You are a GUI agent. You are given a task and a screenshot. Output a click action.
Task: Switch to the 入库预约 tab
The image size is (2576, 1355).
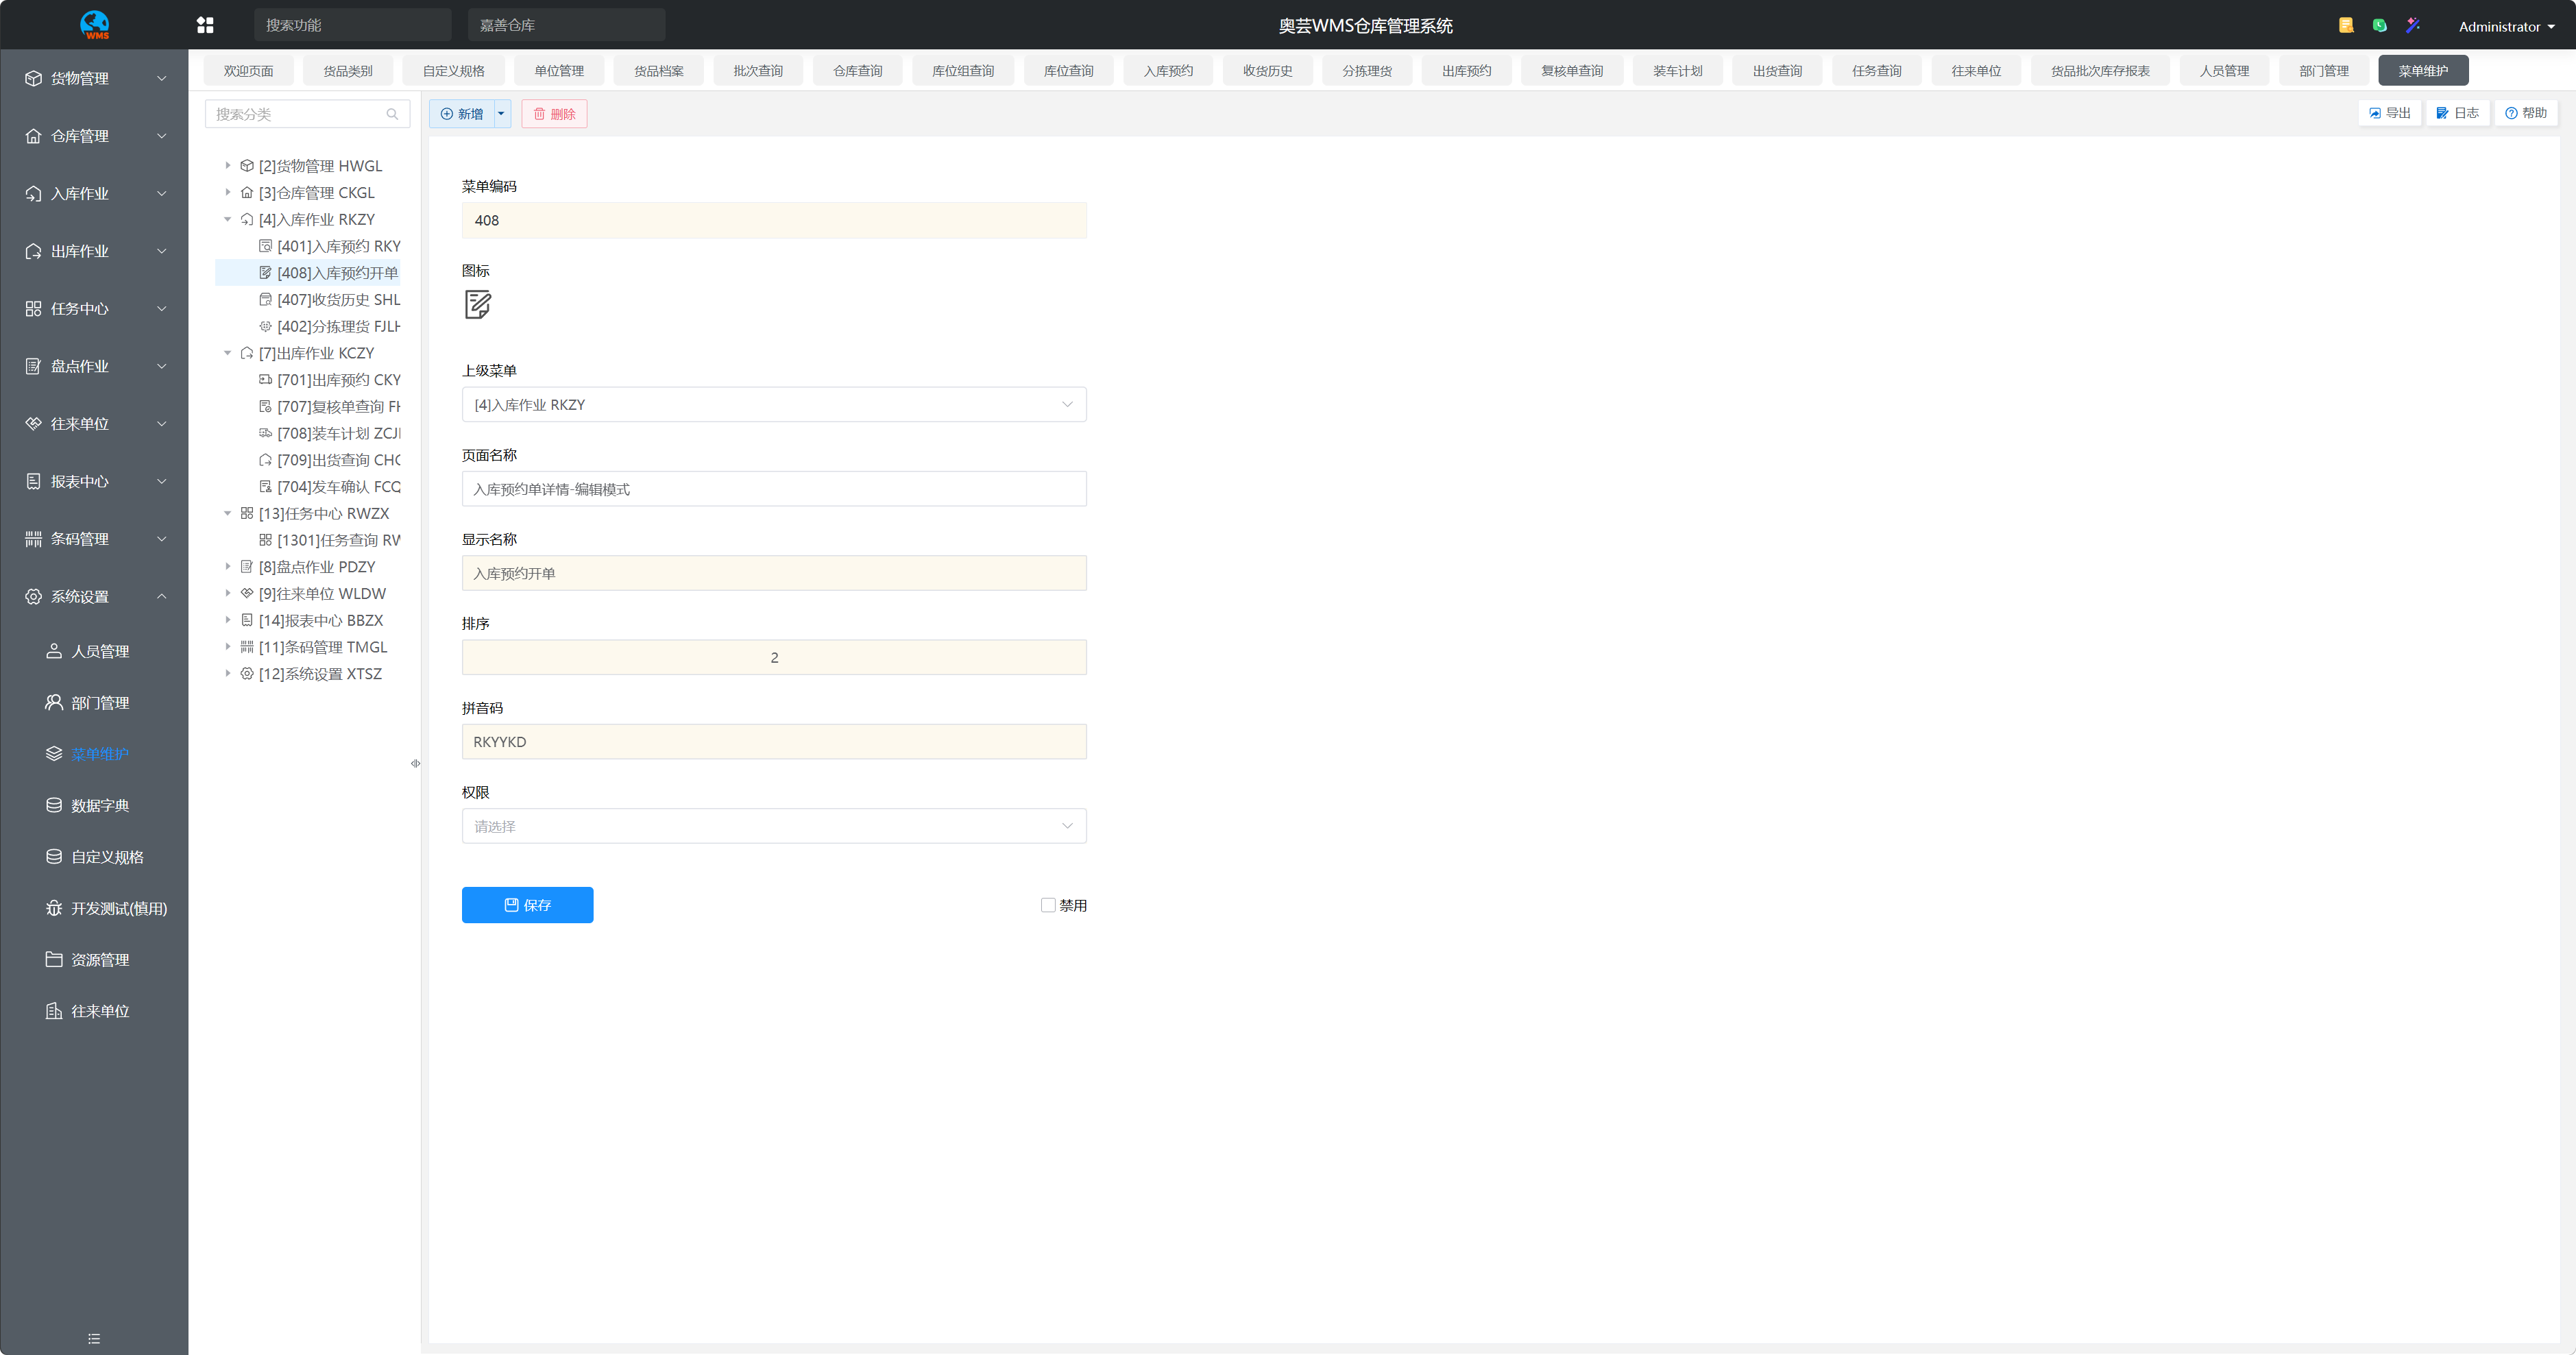click(1167, 71)
